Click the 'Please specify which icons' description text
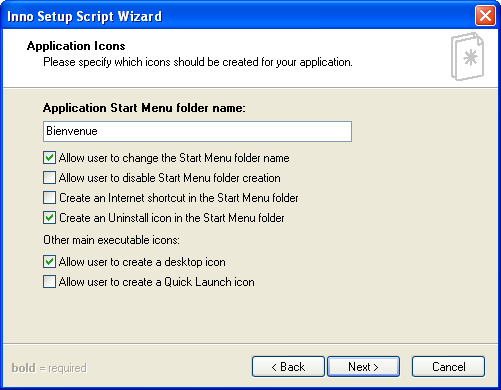Screen dimensions: 501x390 198,62
